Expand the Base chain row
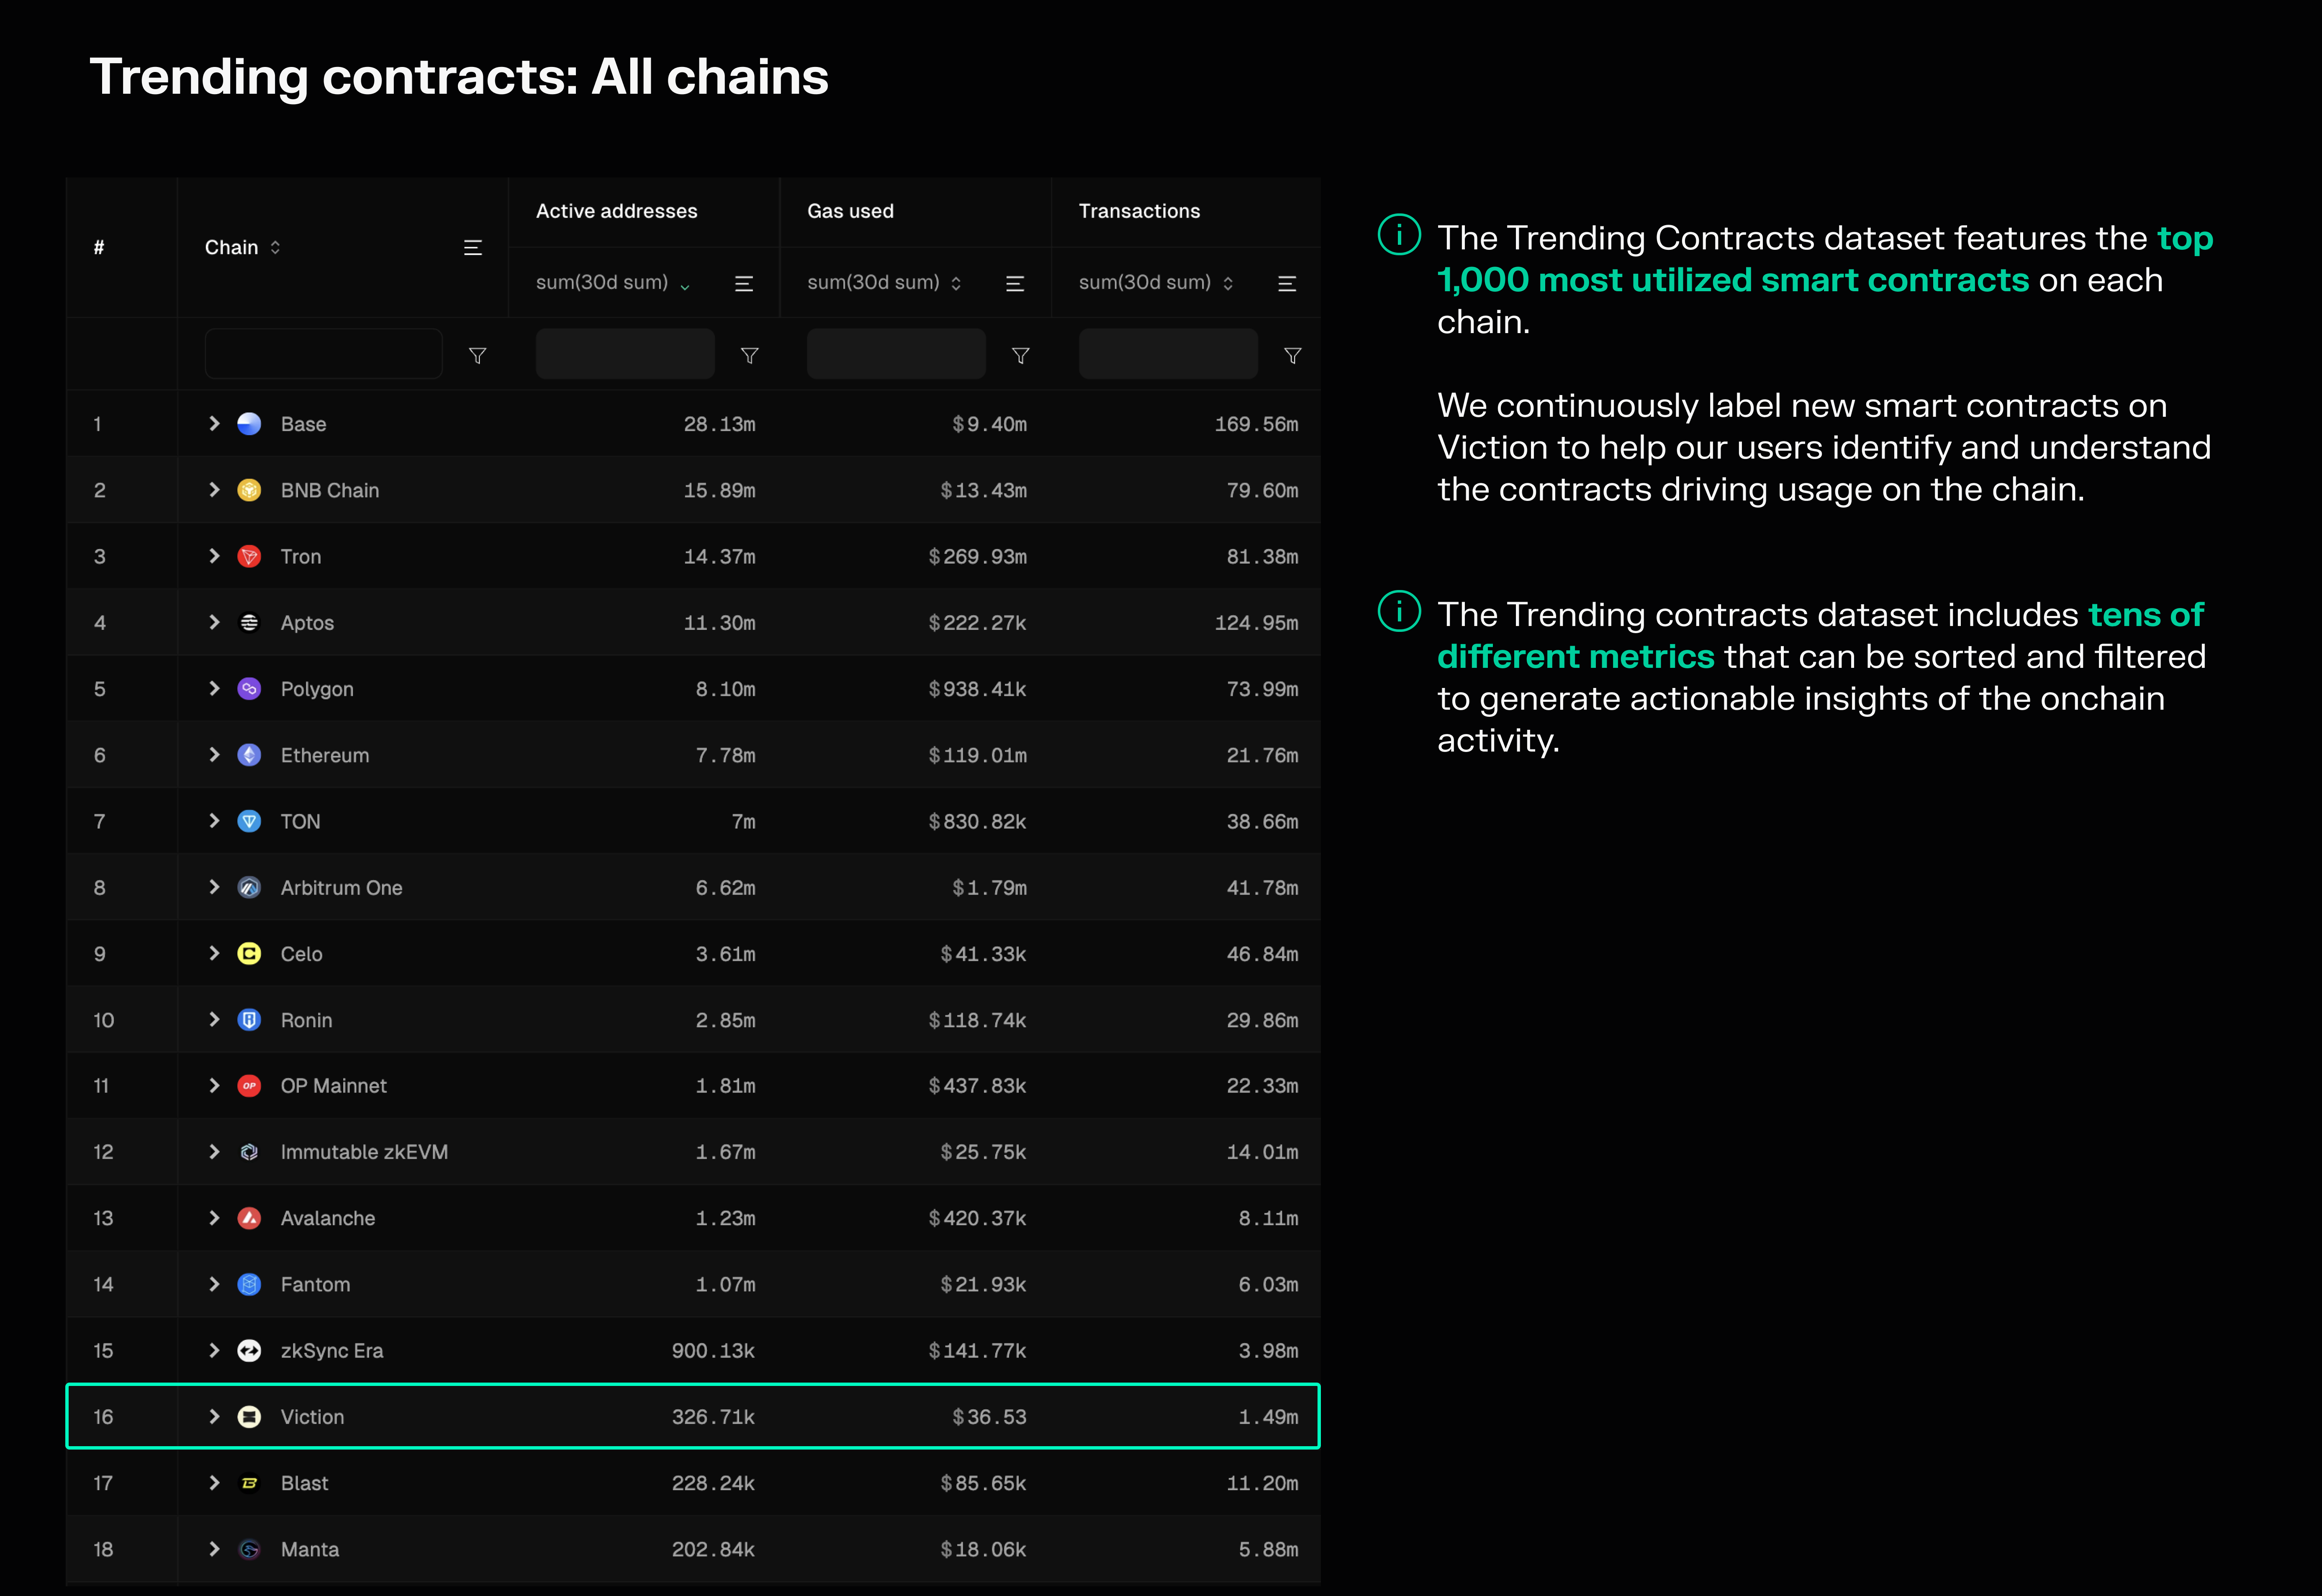The height and width of the screenshot is (1596, 2322). point(214,424)
